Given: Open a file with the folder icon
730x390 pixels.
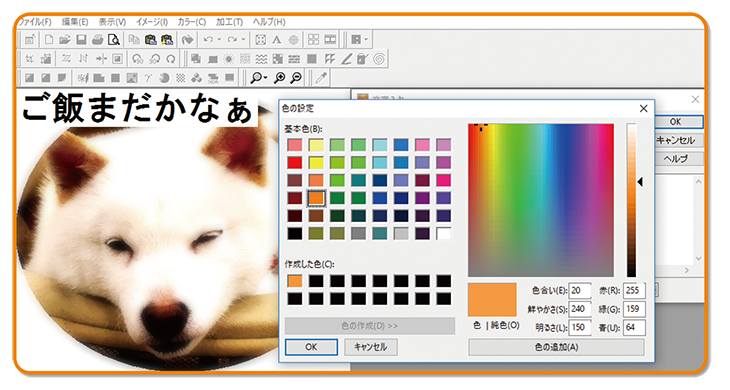Looking at the screenshot, I should (65, 40).
